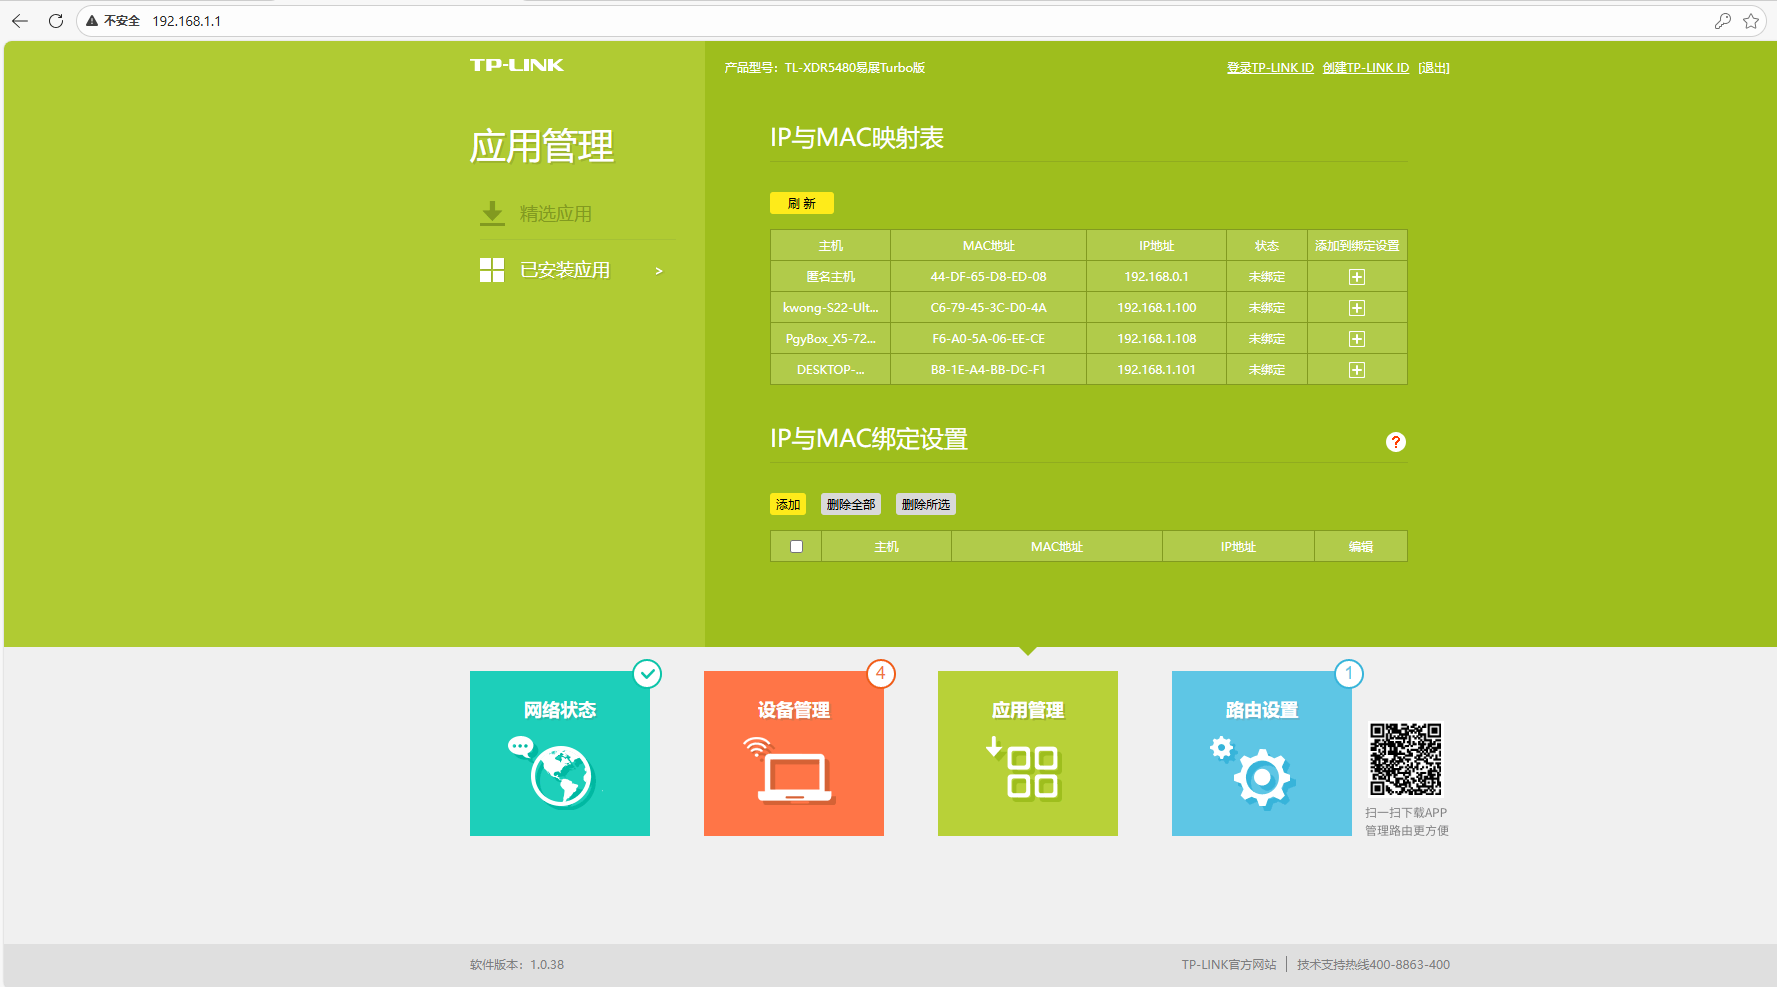Select 已安装应用 in the sidebar

coord(565,270)
